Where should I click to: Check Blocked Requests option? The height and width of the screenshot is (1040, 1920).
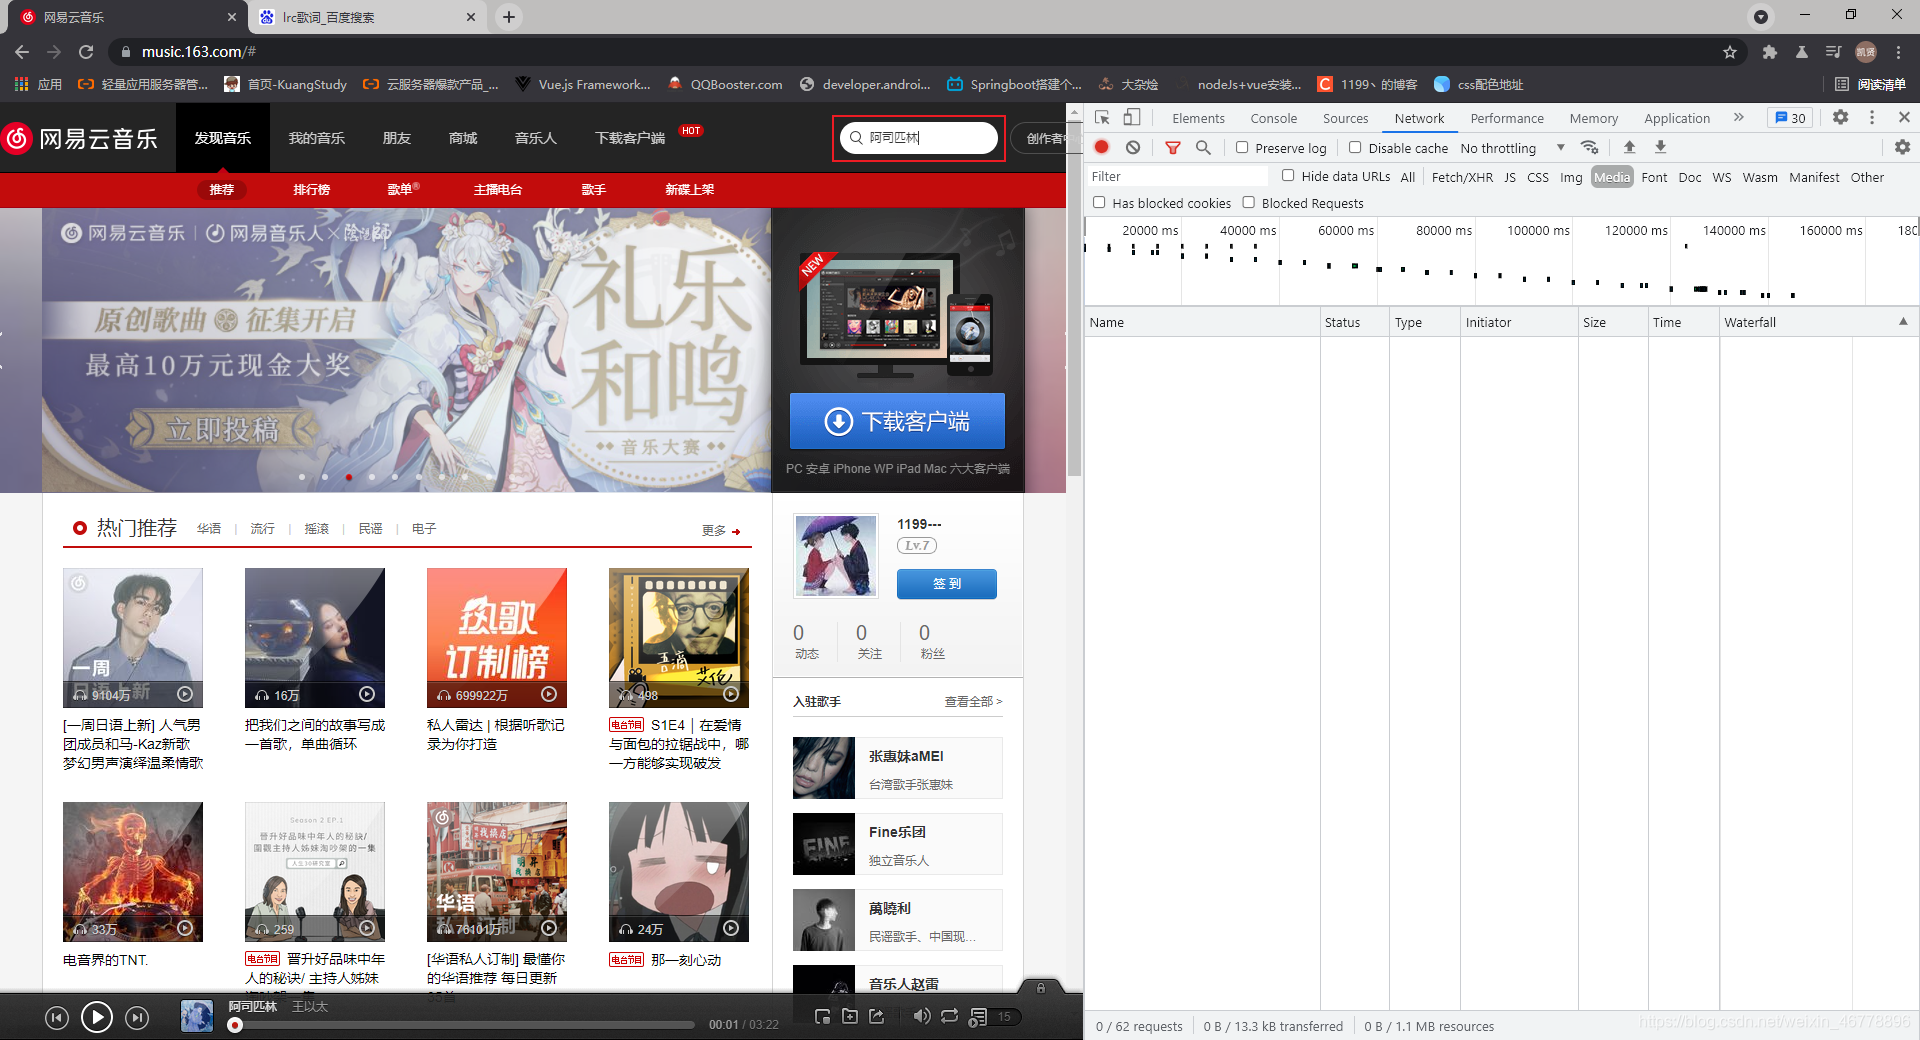click(x=1248, y=202)
